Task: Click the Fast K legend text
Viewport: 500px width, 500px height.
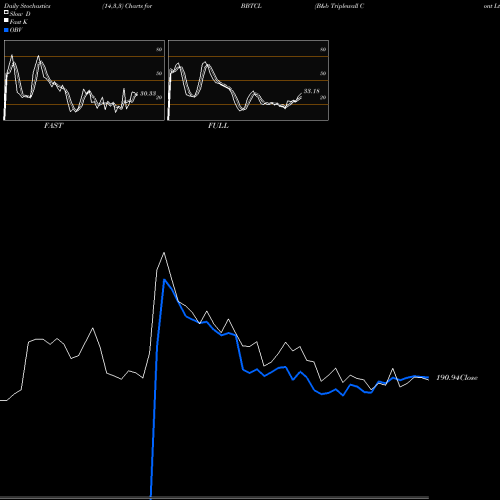Action: (x=19, y=22)
